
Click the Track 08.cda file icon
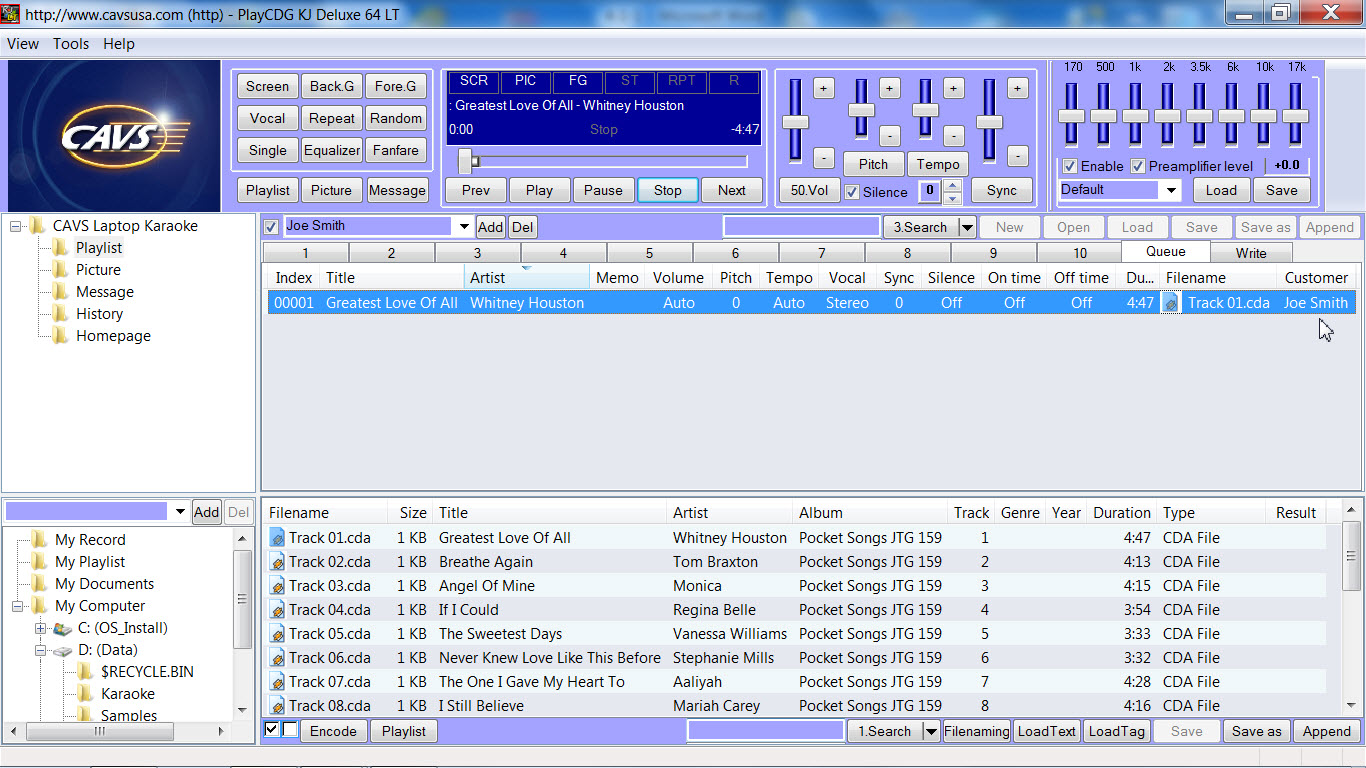point(278,706)
